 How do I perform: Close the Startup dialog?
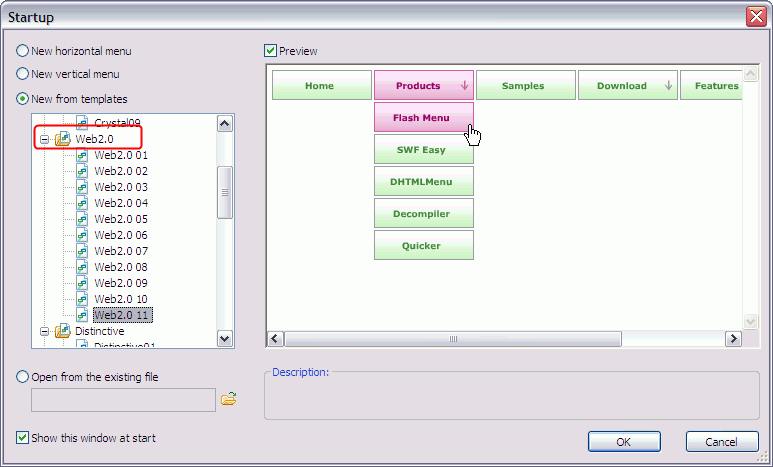click(756, 17)
